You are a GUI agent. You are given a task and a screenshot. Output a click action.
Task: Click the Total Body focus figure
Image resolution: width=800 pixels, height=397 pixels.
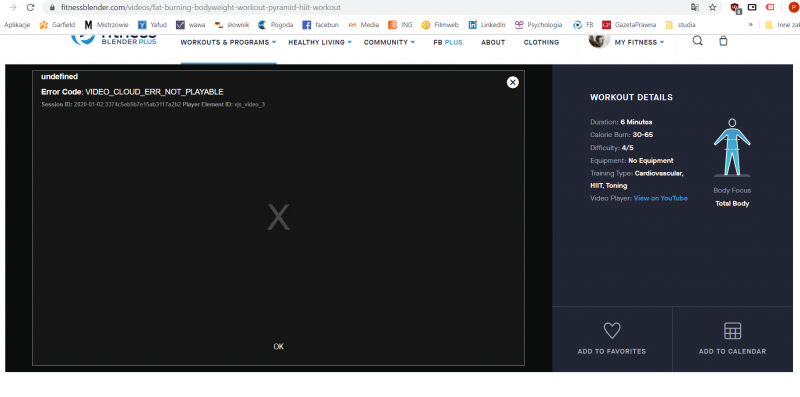[732, 148]
